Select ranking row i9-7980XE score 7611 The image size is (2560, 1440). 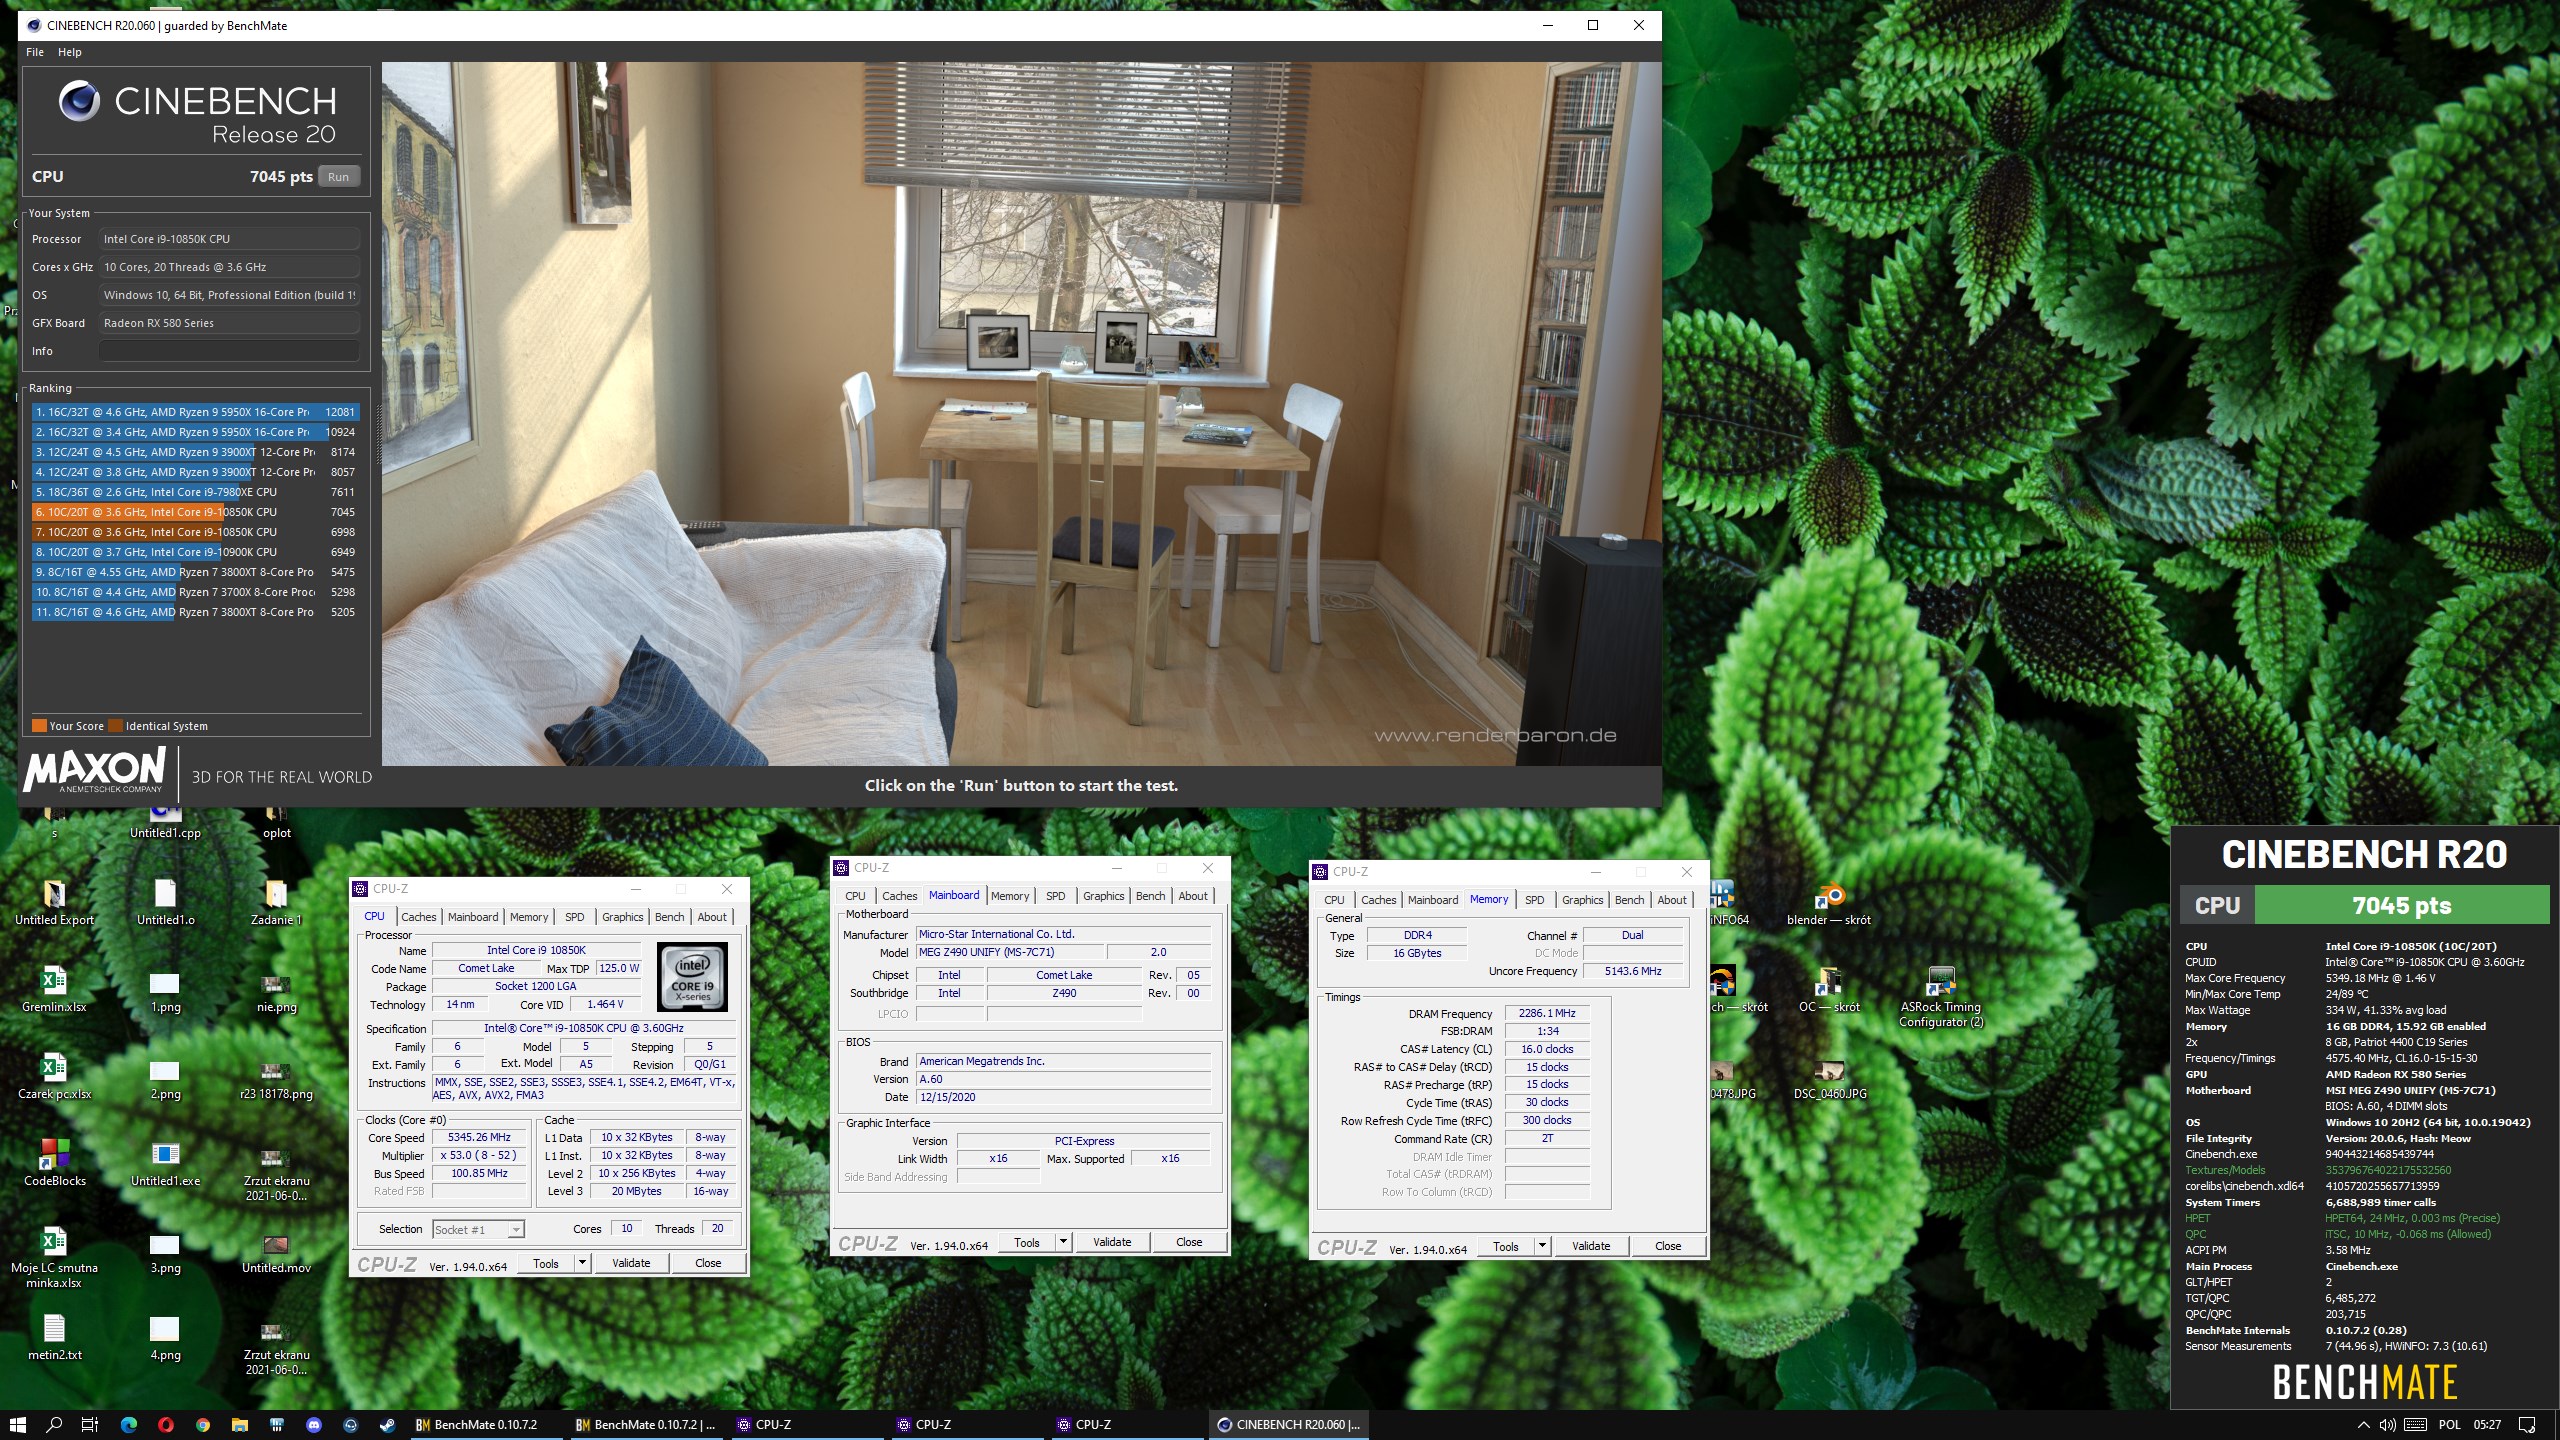[195, 492]
